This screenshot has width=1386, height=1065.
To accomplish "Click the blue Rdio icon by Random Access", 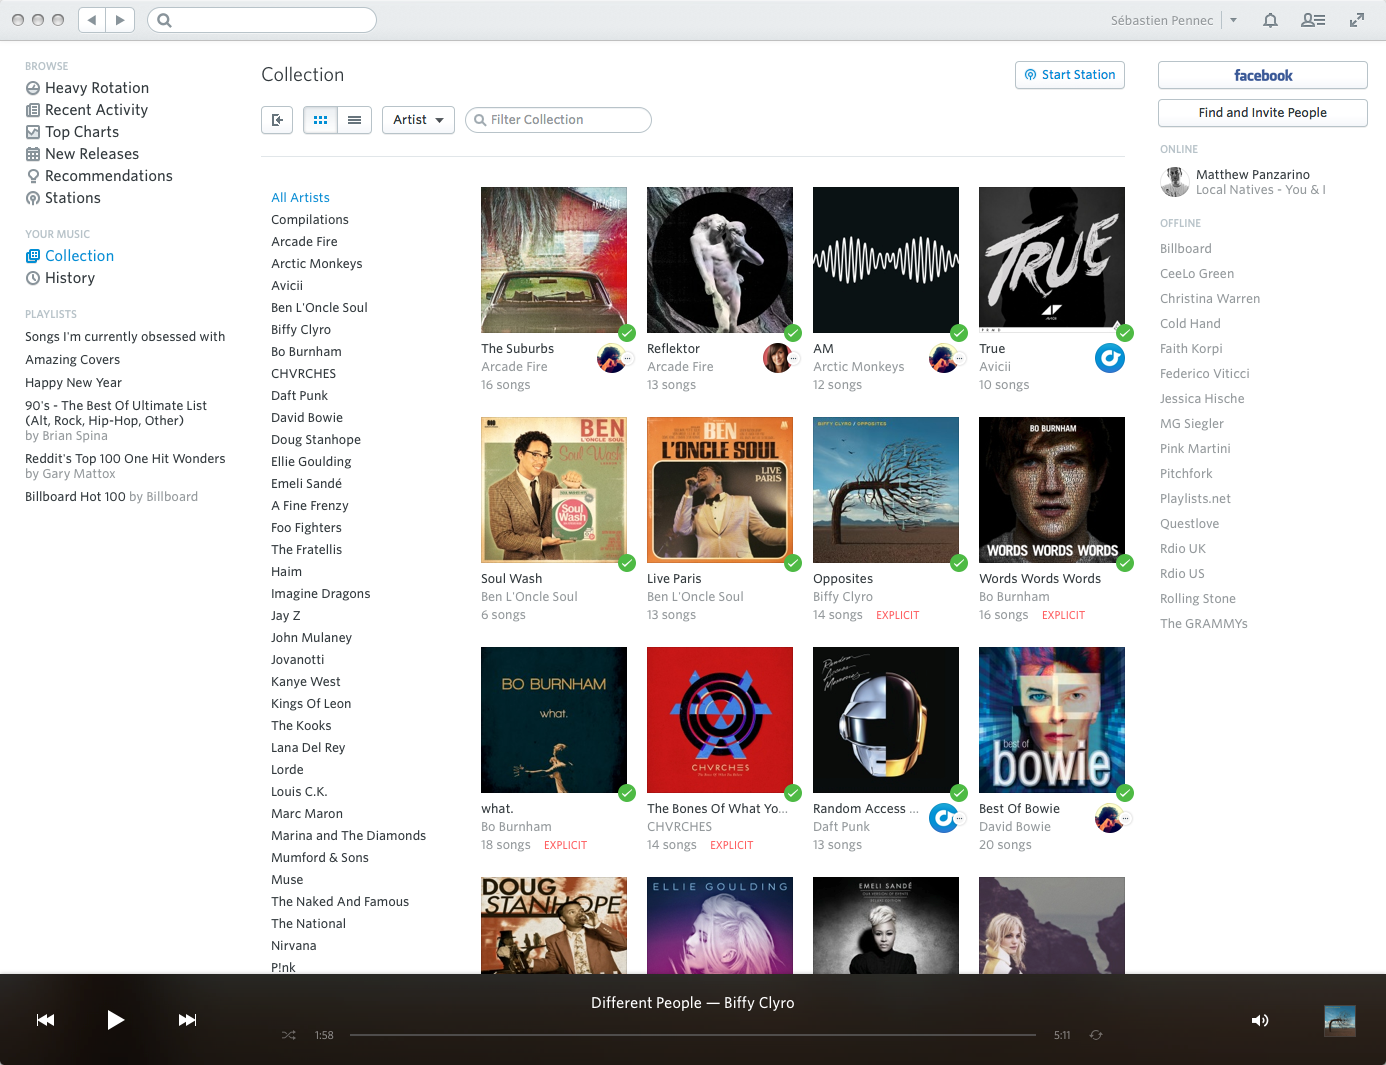I will (944, 818).
